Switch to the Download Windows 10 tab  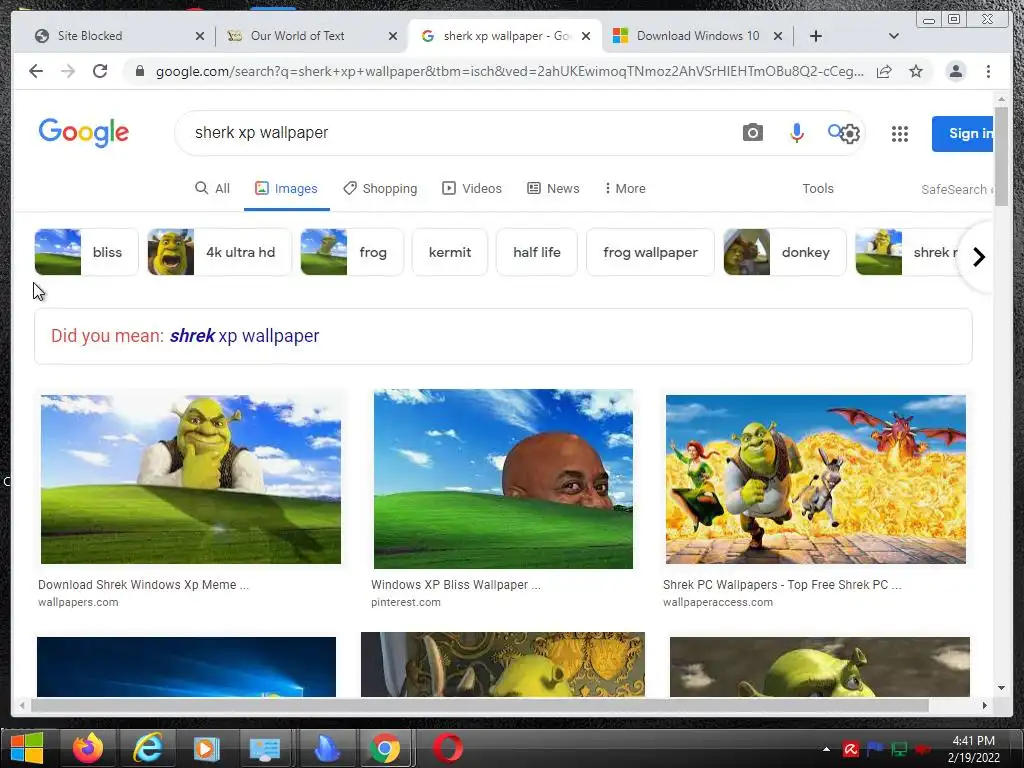[697, 36]
